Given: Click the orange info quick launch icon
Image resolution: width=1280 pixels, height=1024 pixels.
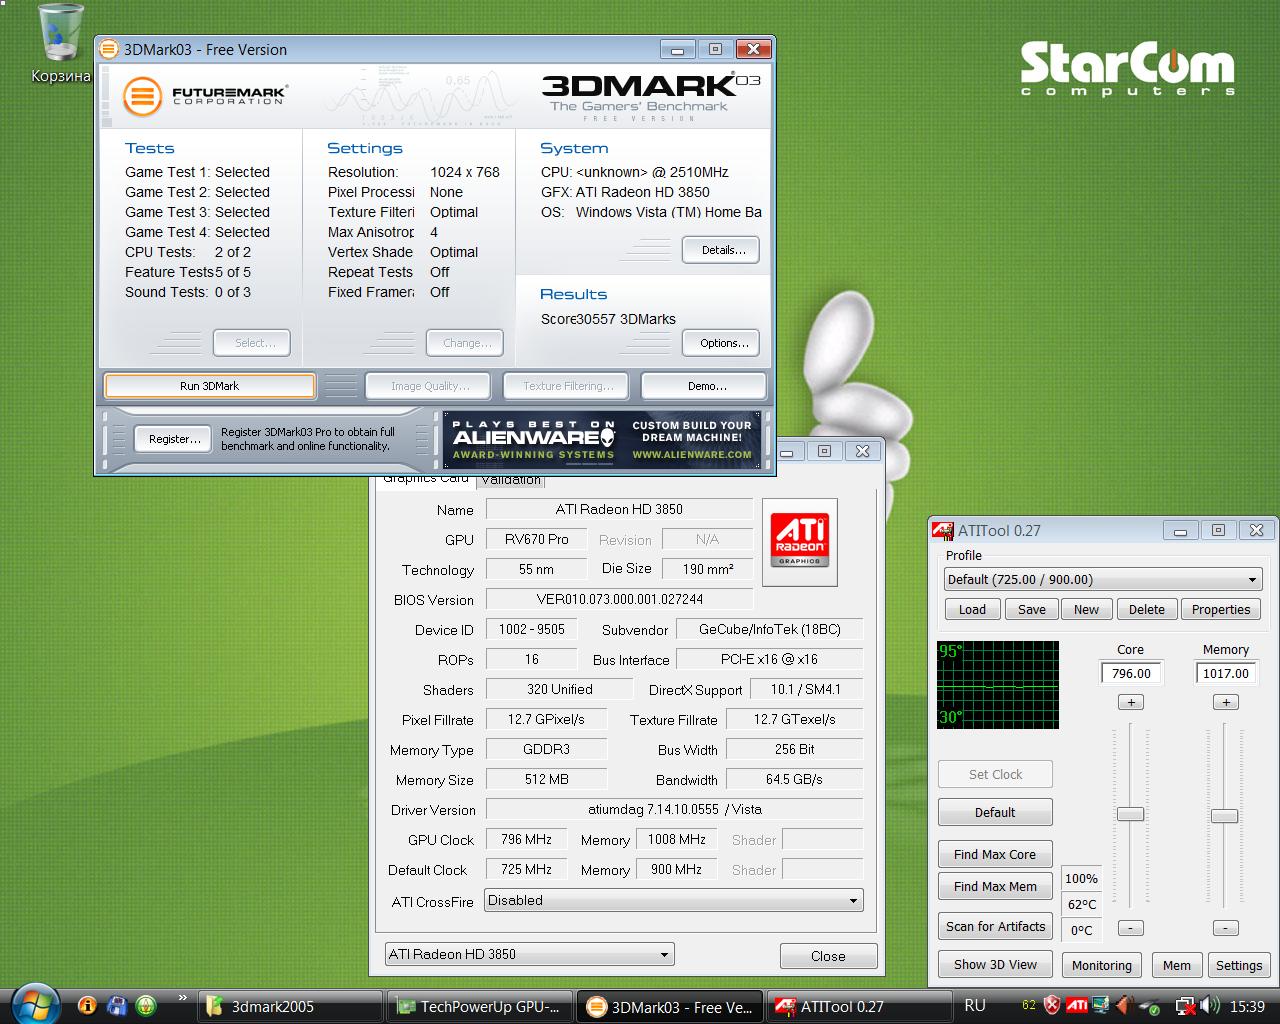Looking at the screenshot, I should coord(87,1006).
